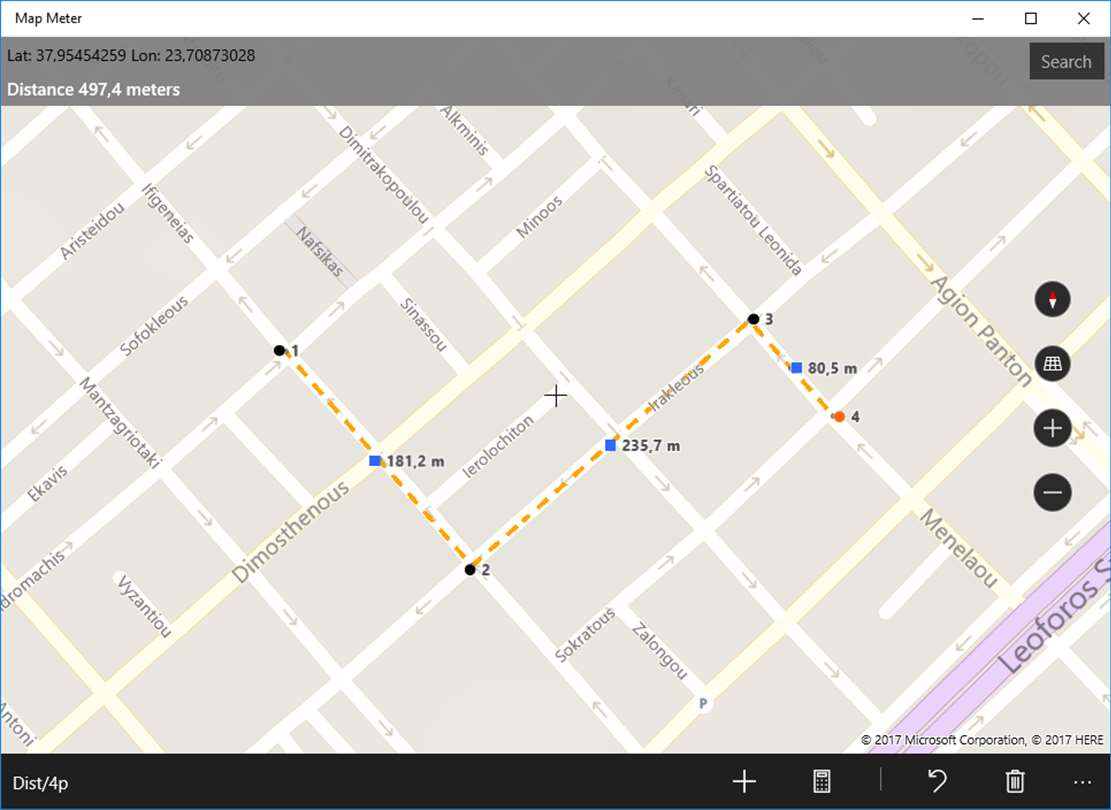Click the Dist/4p mode label
Image resolution: width=1111 pixels, height=810 pixels.
coord(40,783)
